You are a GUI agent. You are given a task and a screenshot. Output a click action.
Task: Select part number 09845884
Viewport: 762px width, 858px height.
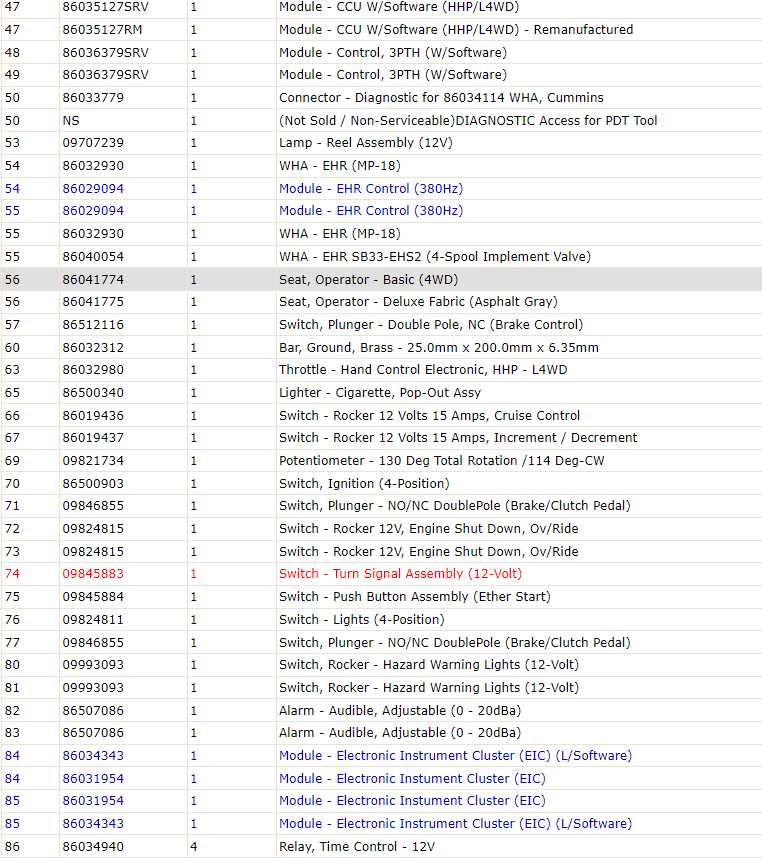click(x=93, y=596)
